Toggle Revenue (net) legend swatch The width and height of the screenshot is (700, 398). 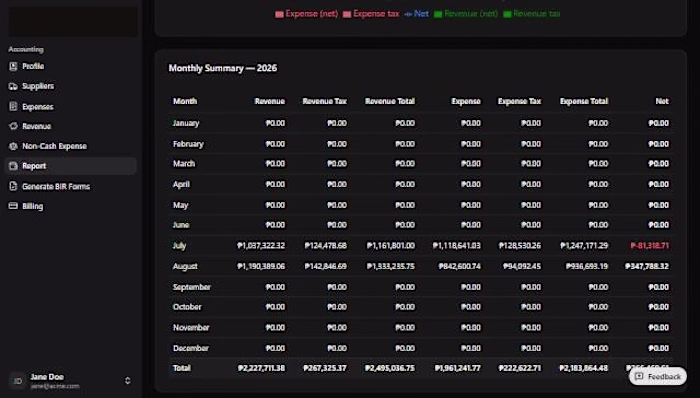[438, 14]
